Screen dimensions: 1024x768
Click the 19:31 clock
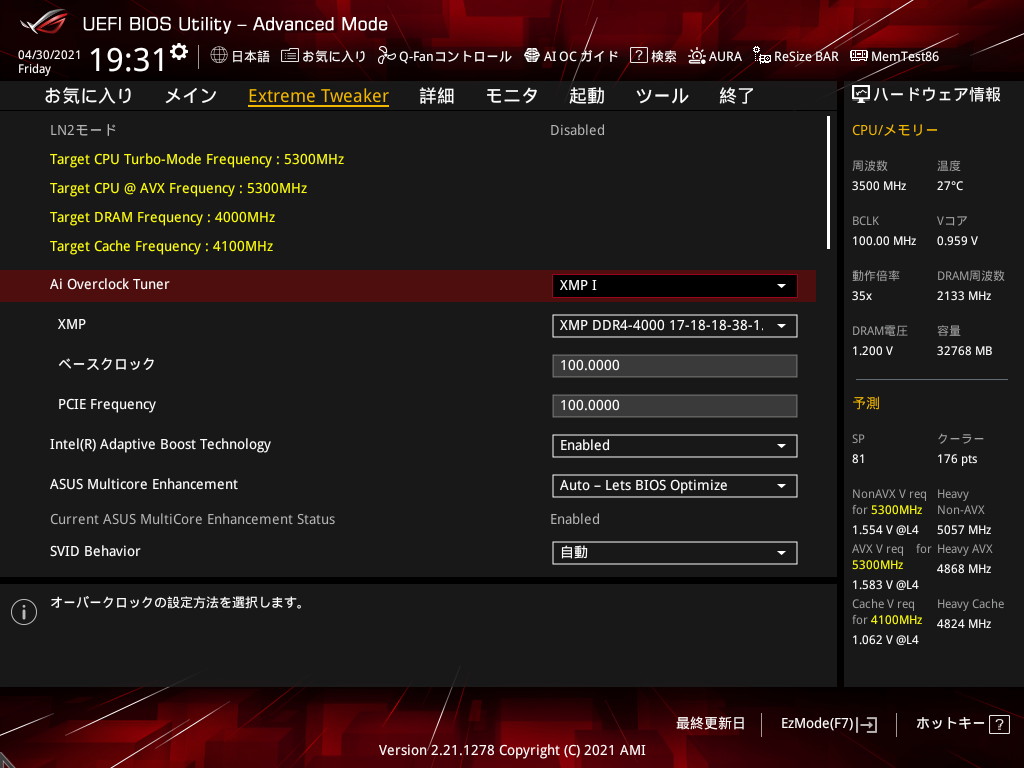click(x=128, y=59)
